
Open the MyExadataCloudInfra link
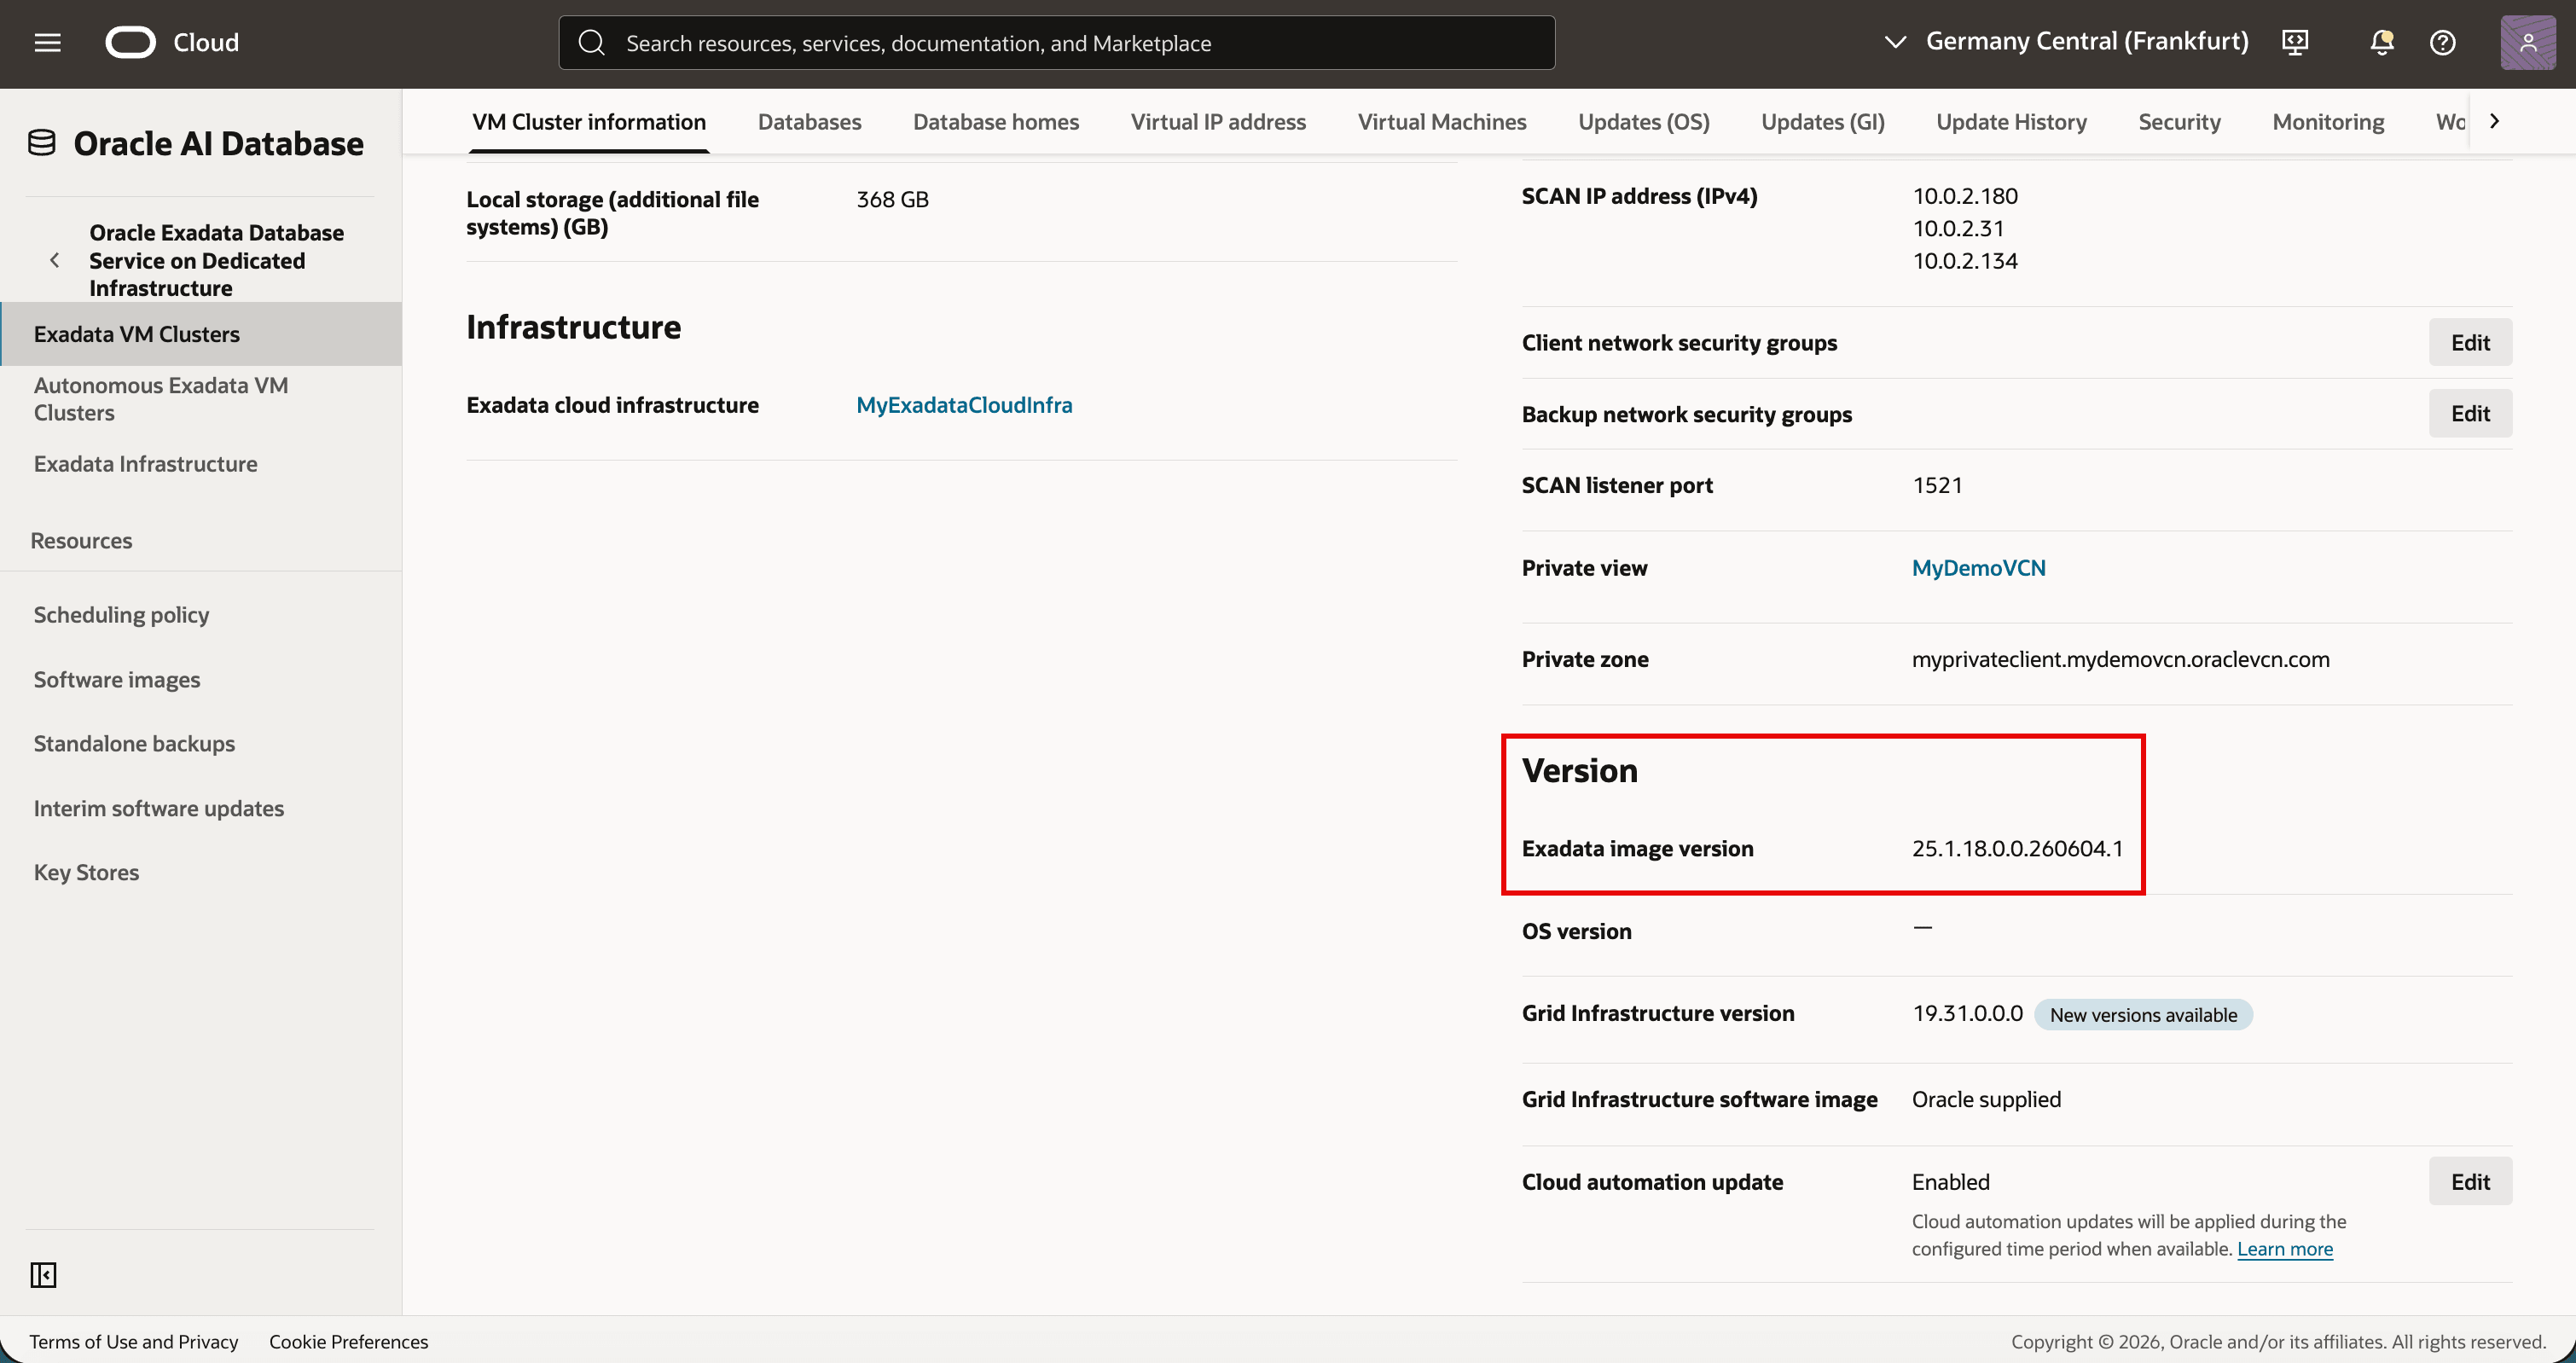(x=964, y=404)
